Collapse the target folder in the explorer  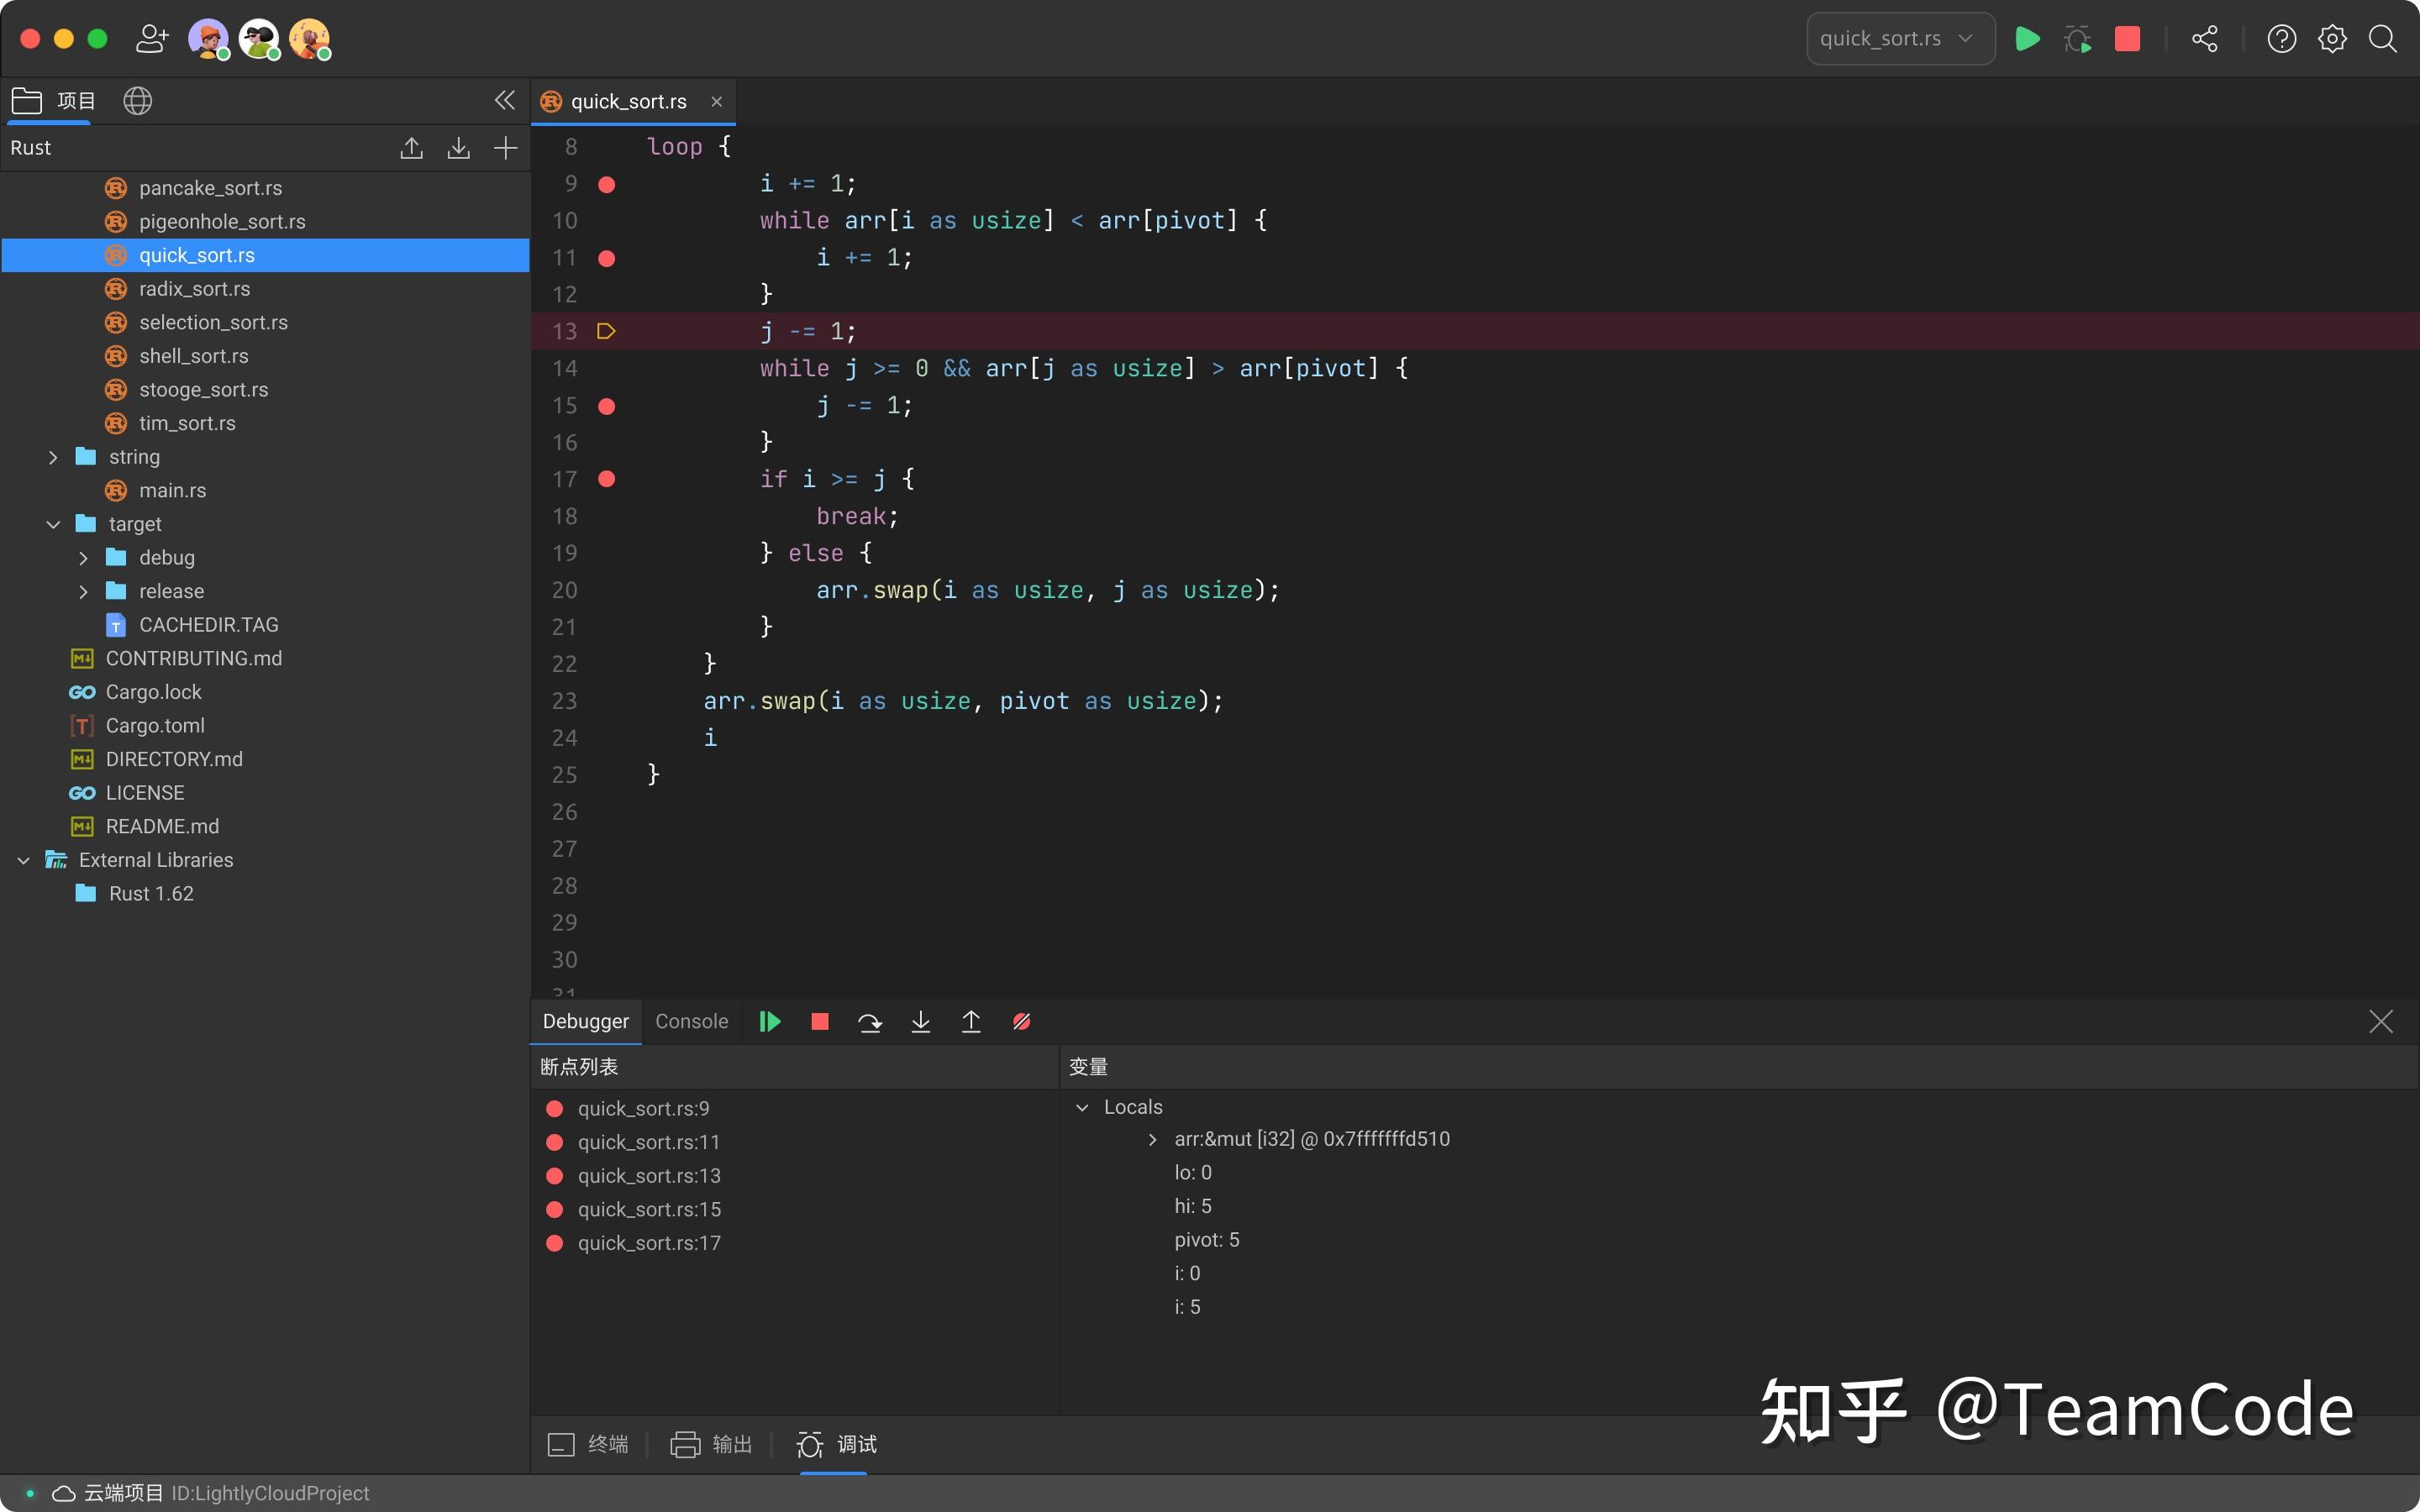[x=53, y=523]
